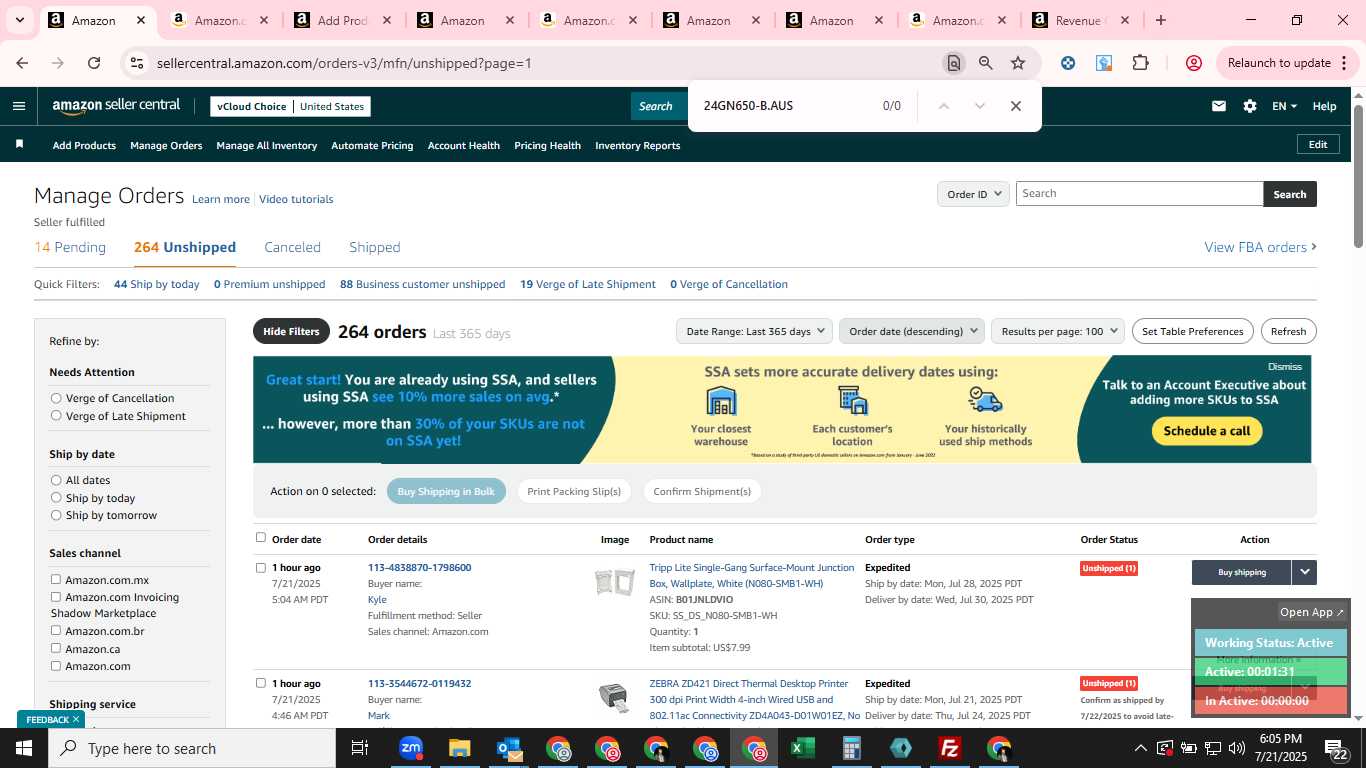Open Automate Pricing in the nav bar

[x=372, y=145]
